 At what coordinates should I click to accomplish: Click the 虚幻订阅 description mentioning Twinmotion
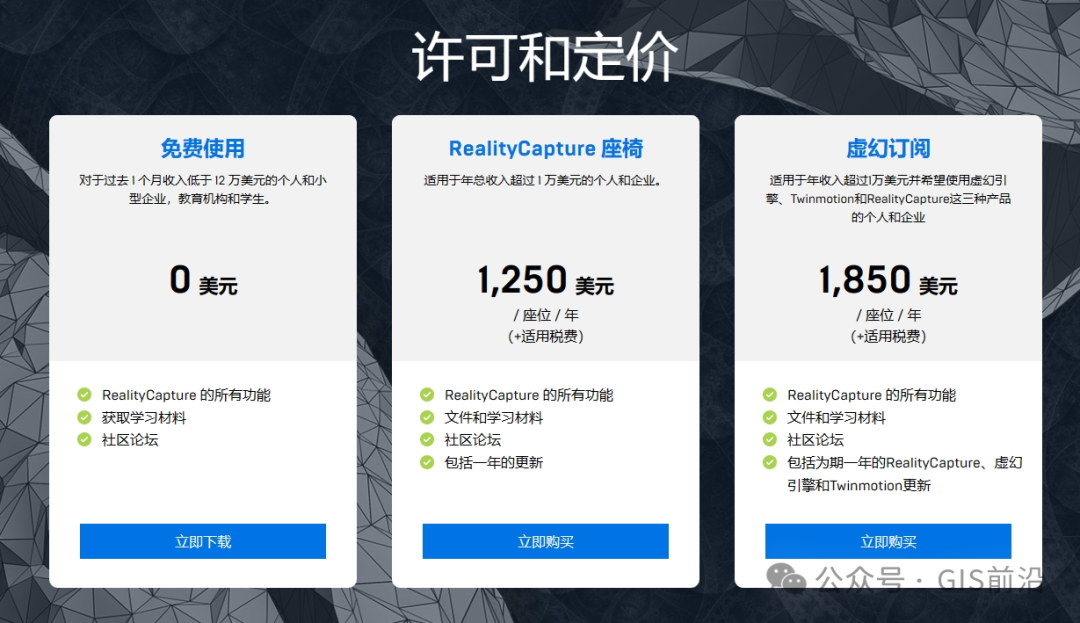888,198
